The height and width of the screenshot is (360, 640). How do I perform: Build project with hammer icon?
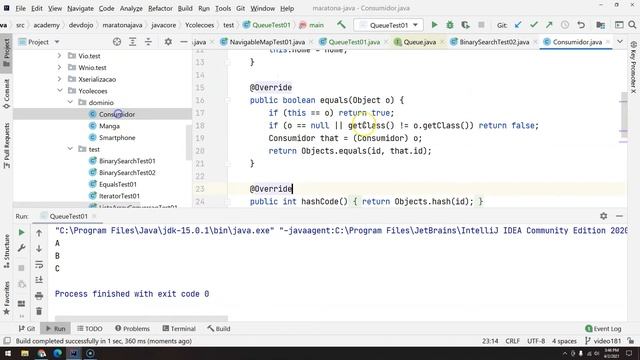pos(341,25)
